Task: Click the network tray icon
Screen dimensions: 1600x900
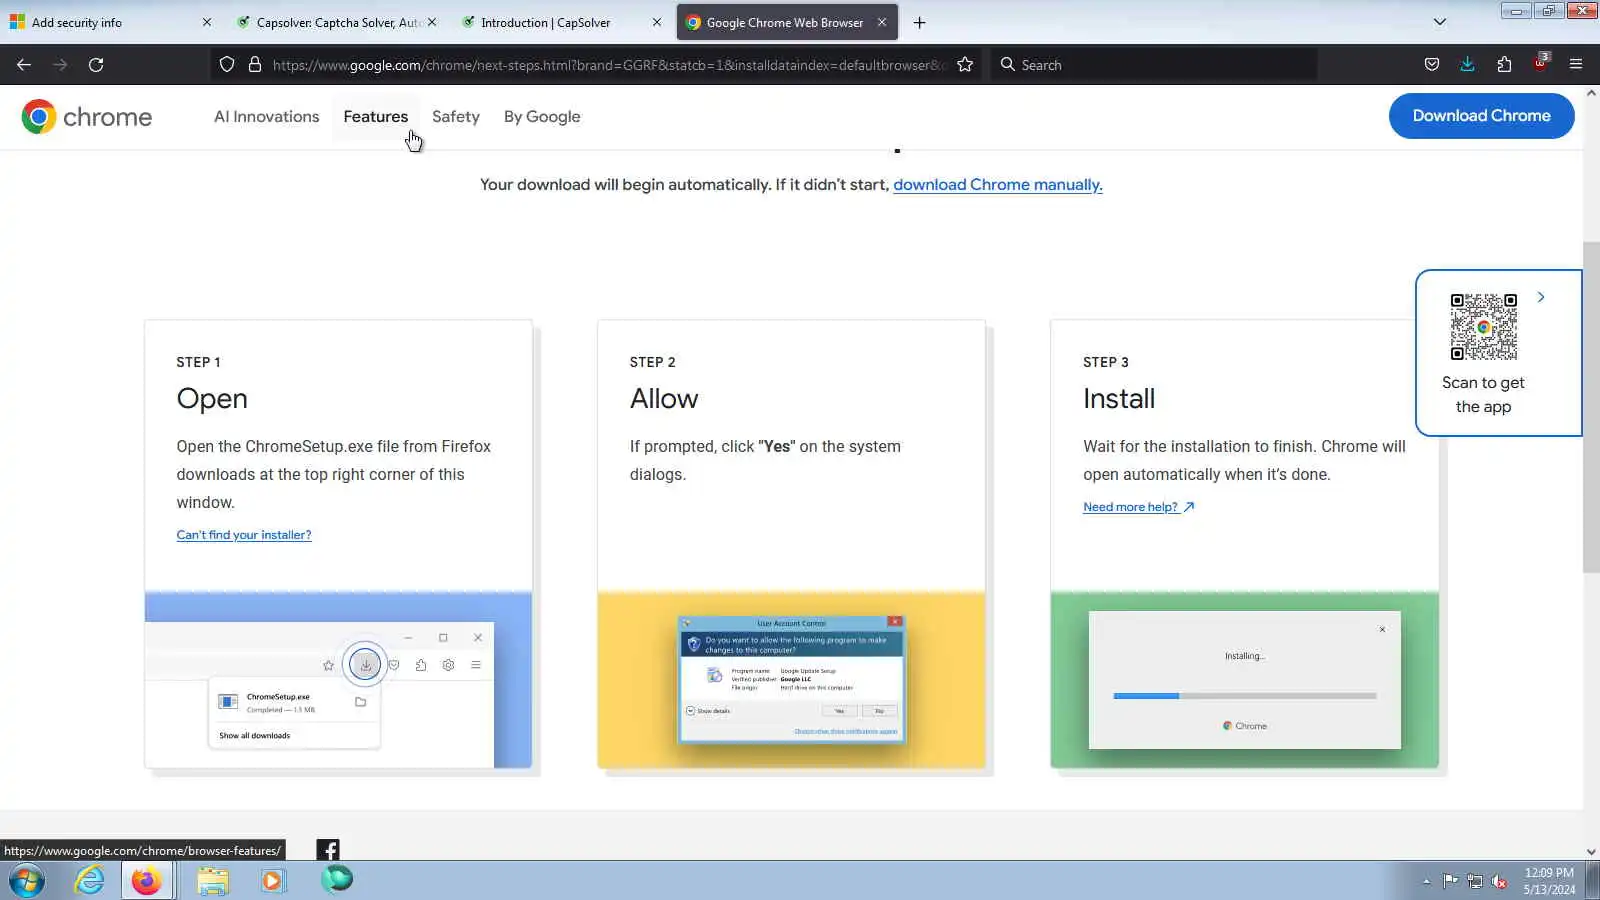Action: 1475,881
